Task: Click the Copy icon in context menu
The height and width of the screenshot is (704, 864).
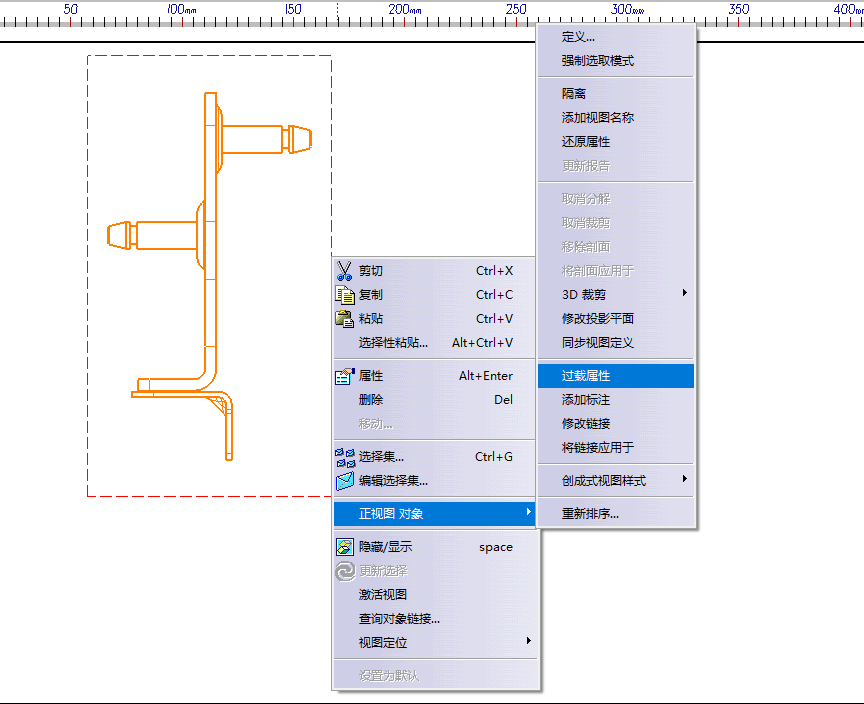Action: (345, 295)
